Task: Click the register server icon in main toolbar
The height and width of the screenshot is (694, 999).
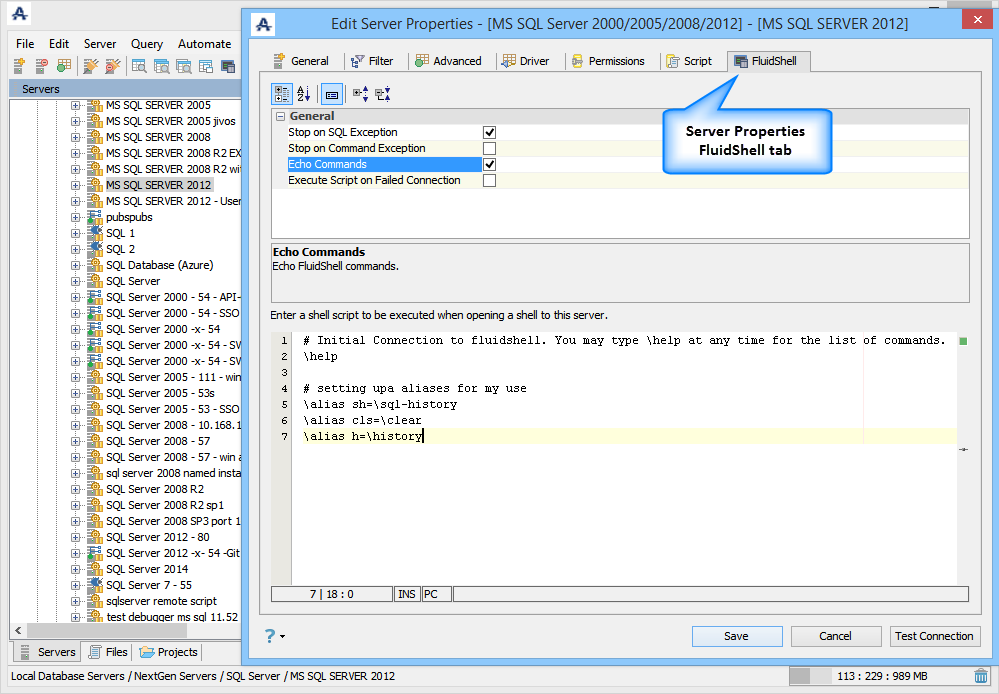Action: [19, 66]
